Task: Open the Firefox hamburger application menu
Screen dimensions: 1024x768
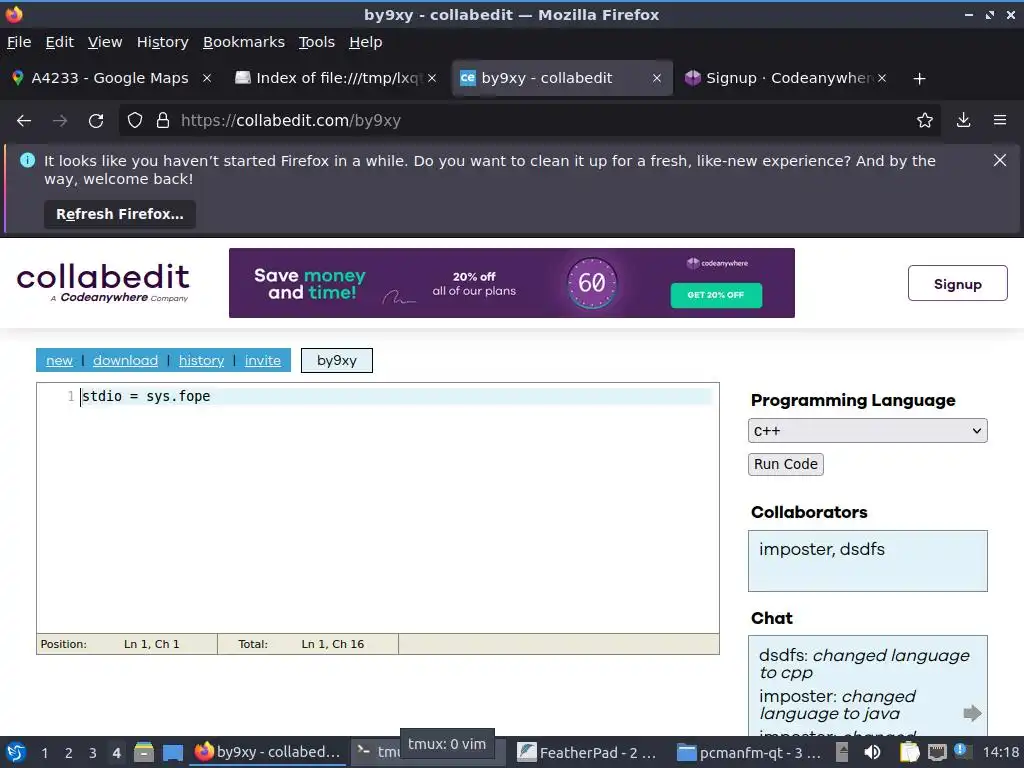Action: pyautogui.click(x=1000, y=120)
